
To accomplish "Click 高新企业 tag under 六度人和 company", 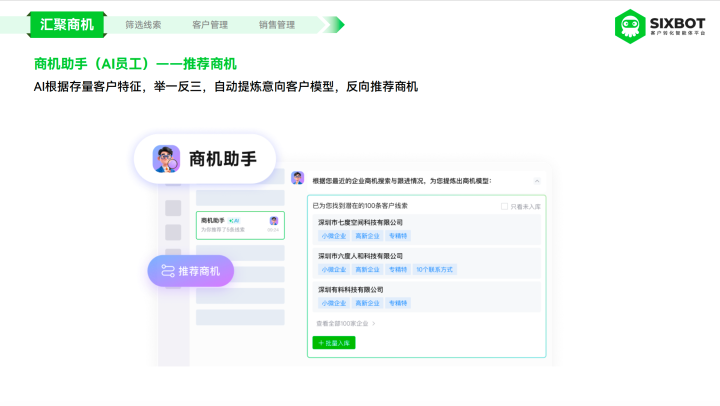I will 367,270.
